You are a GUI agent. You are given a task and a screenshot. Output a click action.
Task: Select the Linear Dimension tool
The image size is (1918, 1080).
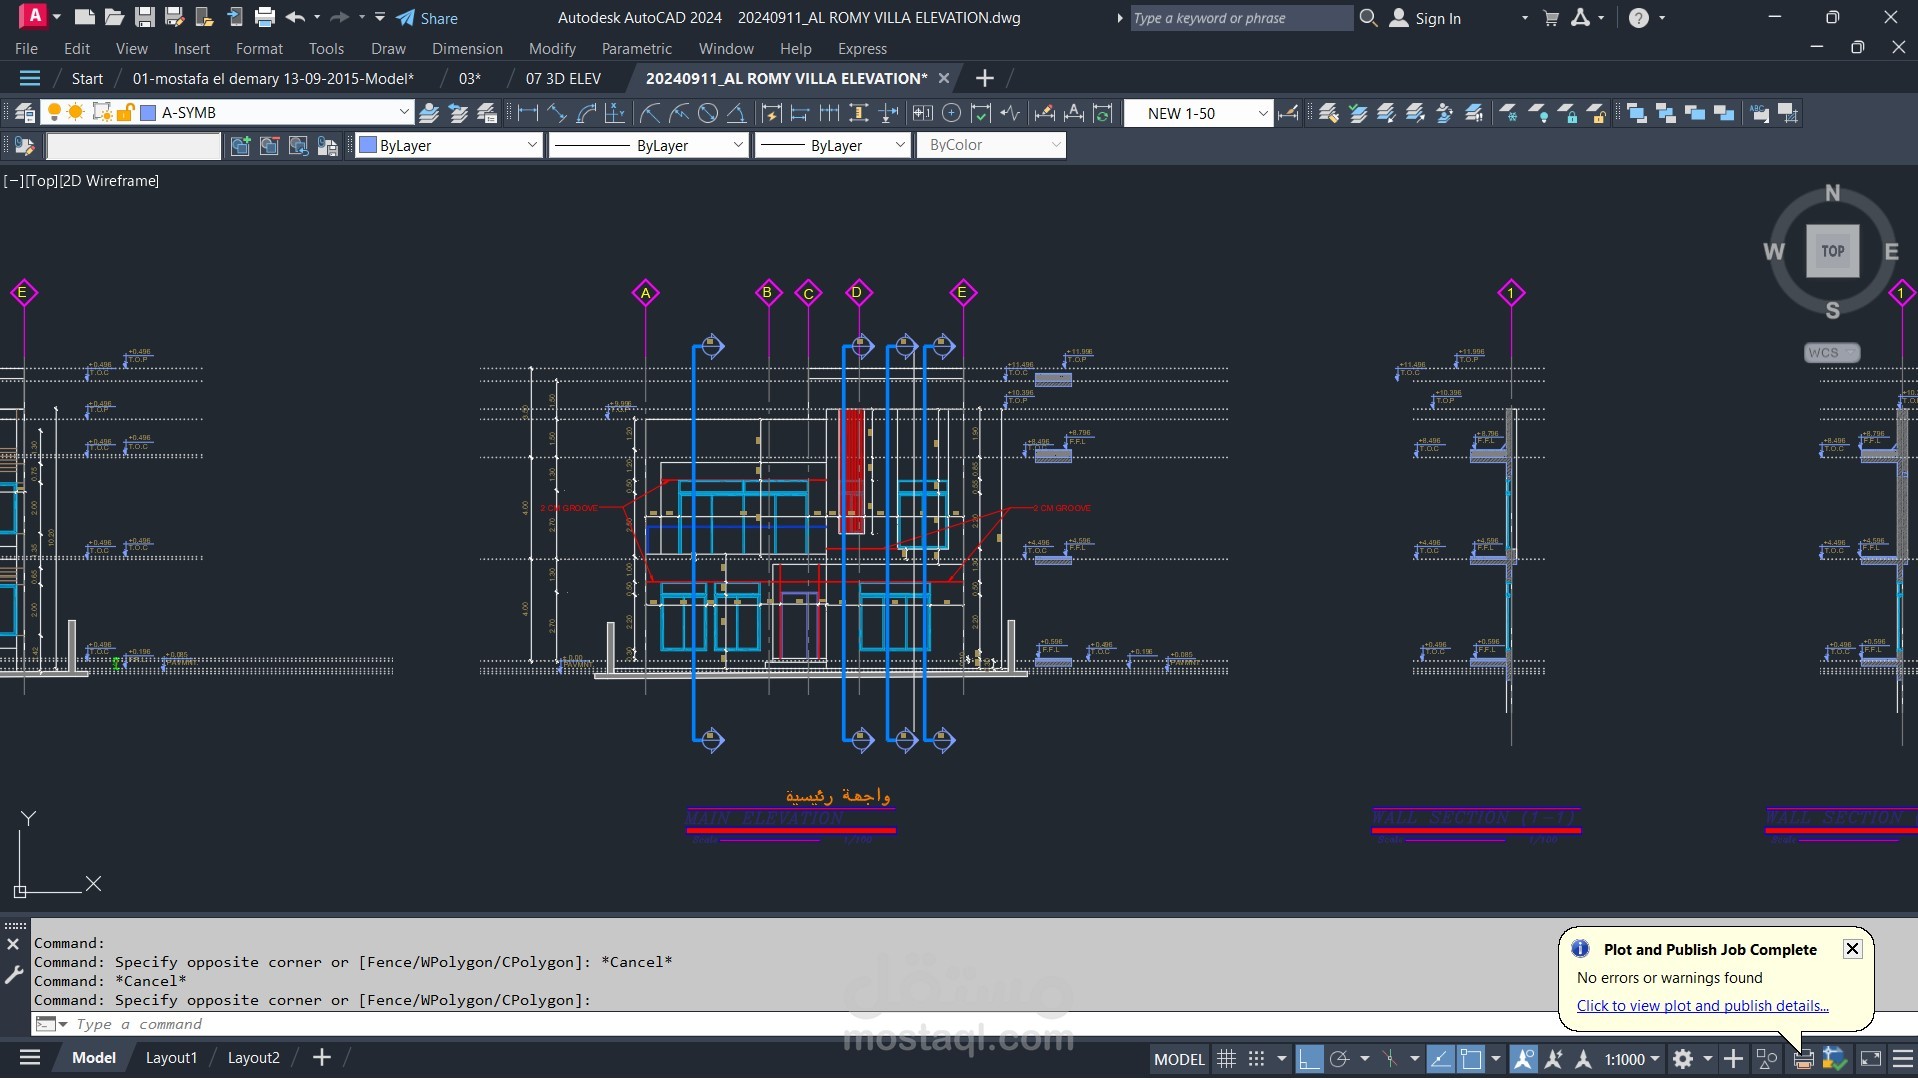(x=528, y=113)
